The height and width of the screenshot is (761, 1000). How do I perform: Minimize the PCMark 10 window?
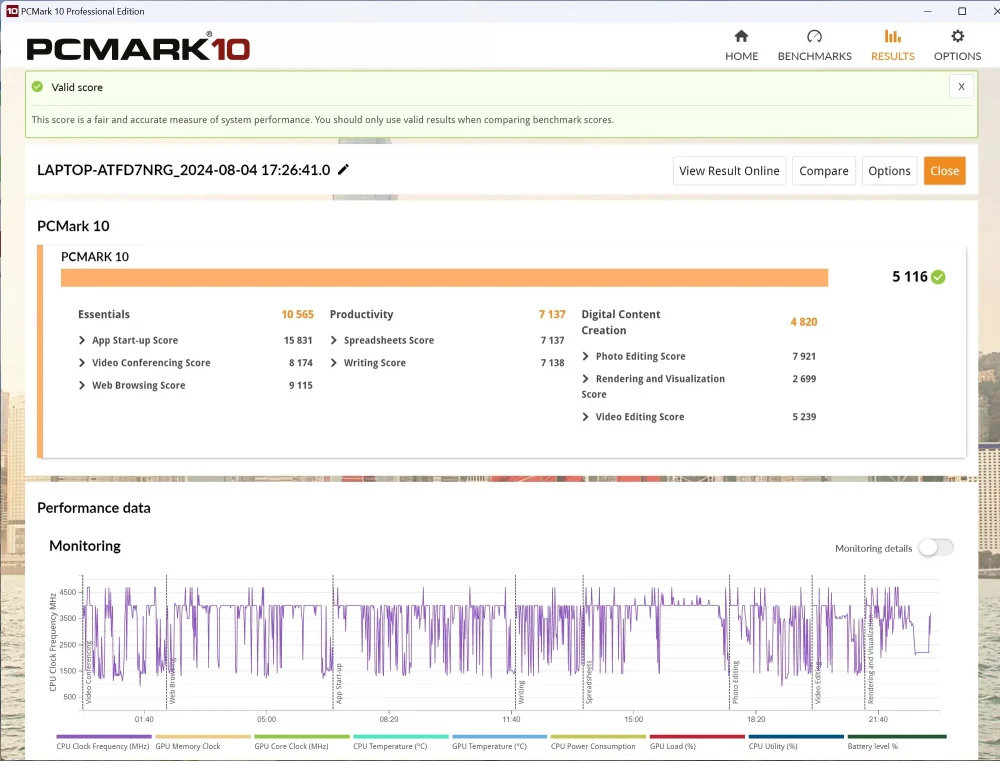point(927,11)
